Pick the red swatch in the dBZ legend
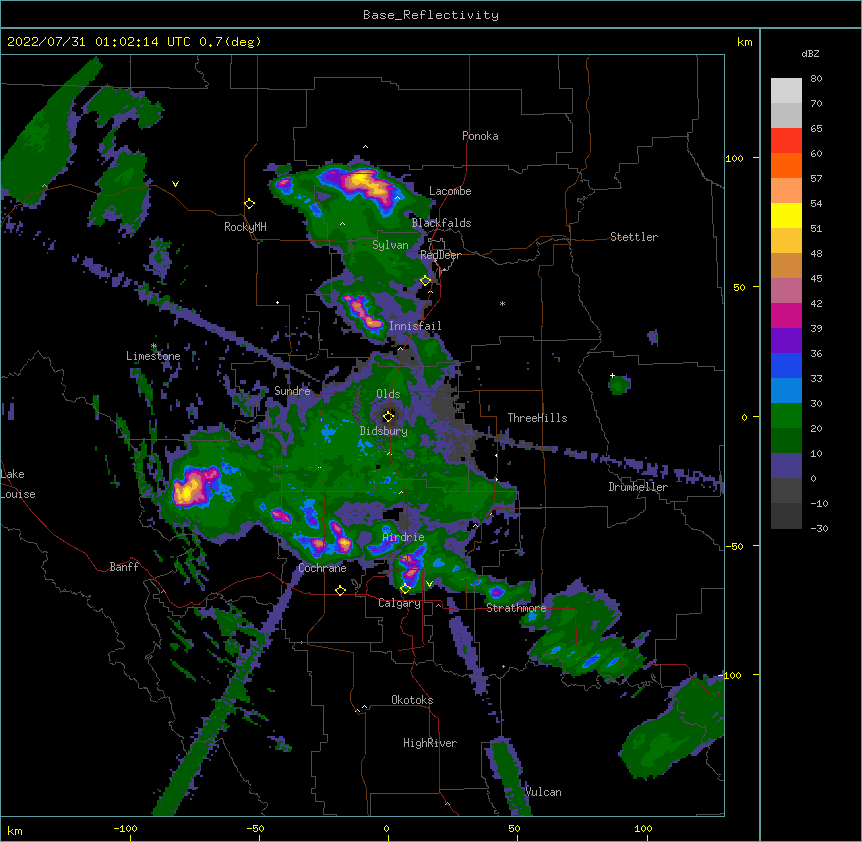This screenshot has height=842, width=862. click(786, 140)
